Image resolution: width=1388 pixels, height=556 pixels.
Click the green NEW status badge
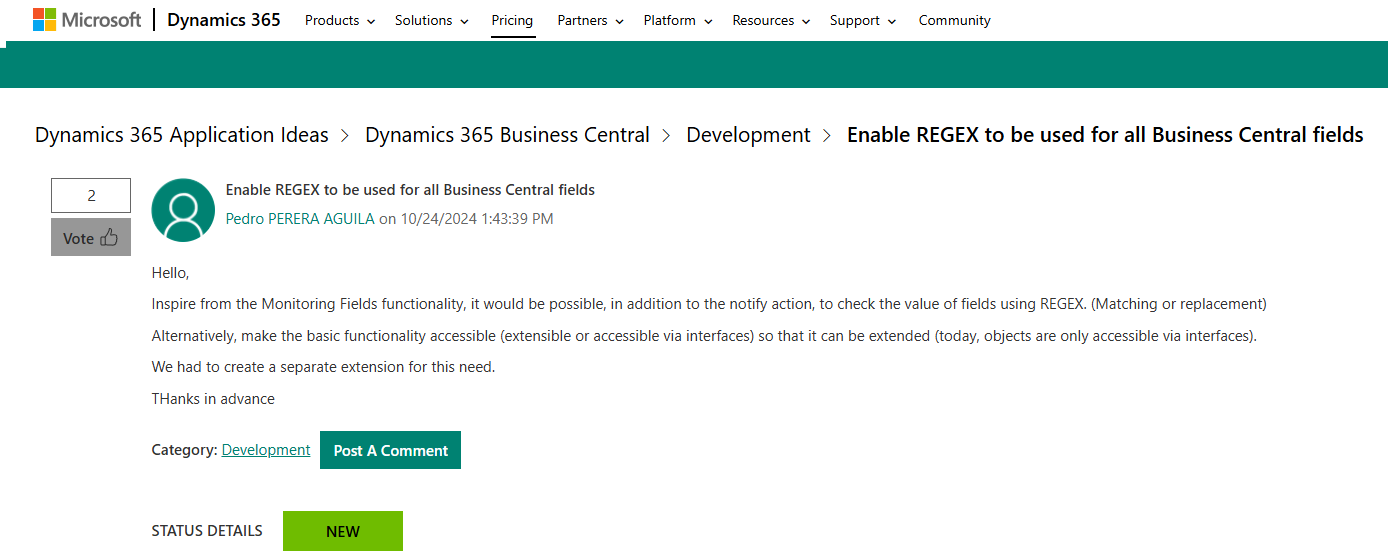343,531
